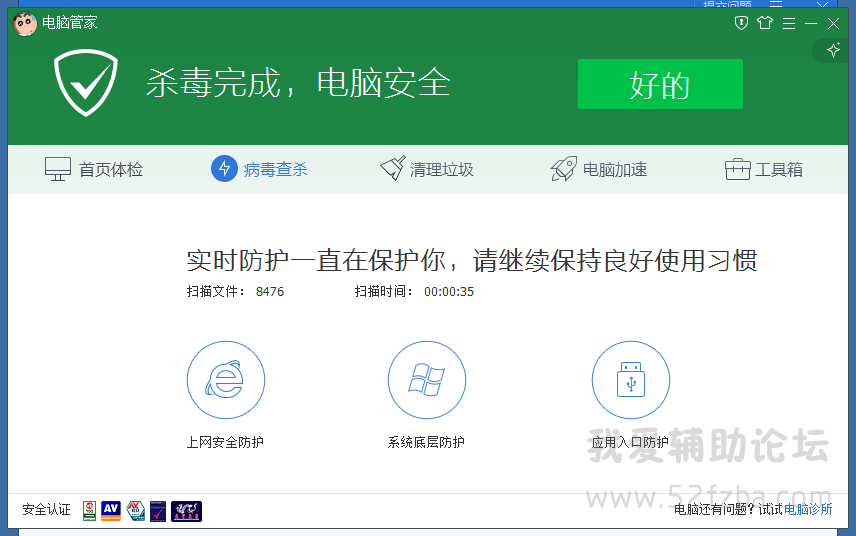This screenshot has width=856, height=536.
Task: Open the main menu hamburger icon
Action: click(x=788, y=23)
